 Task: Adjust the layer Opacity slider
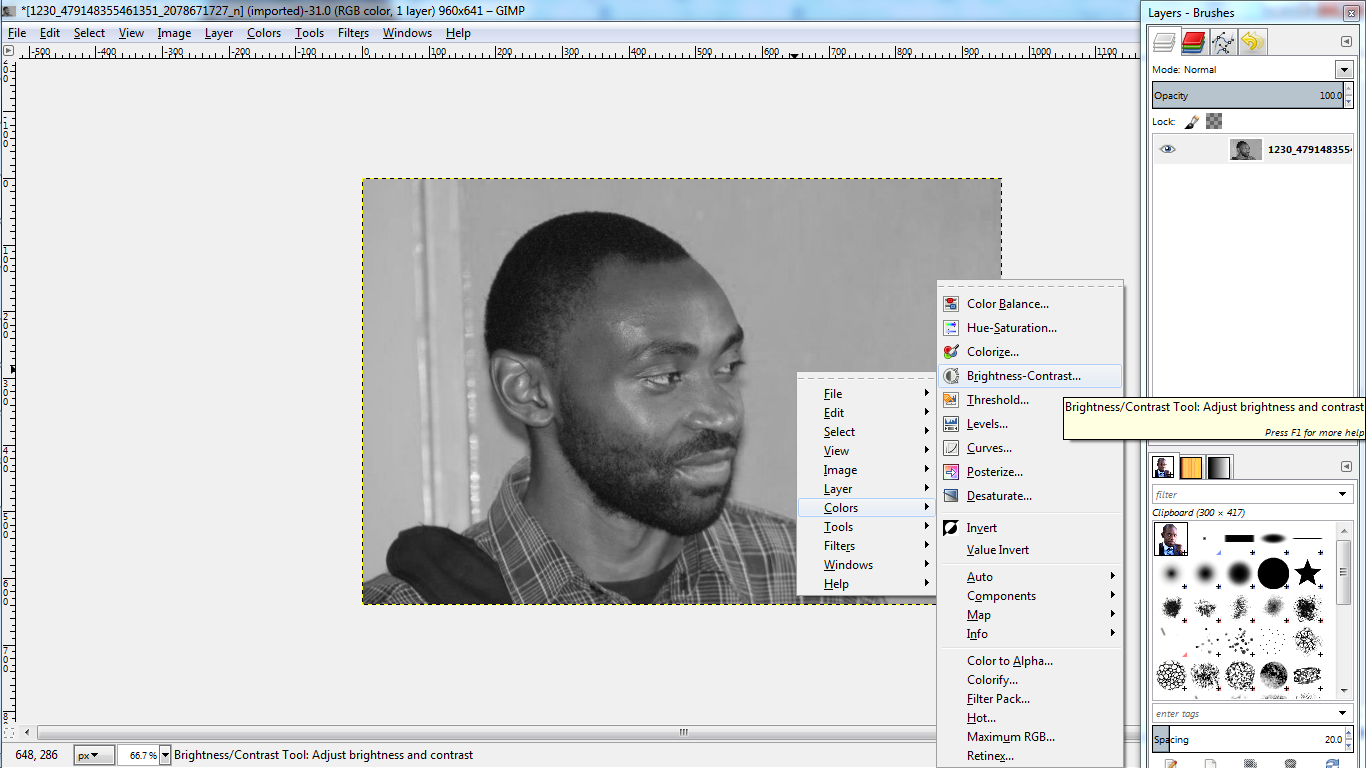[1248, 96]
